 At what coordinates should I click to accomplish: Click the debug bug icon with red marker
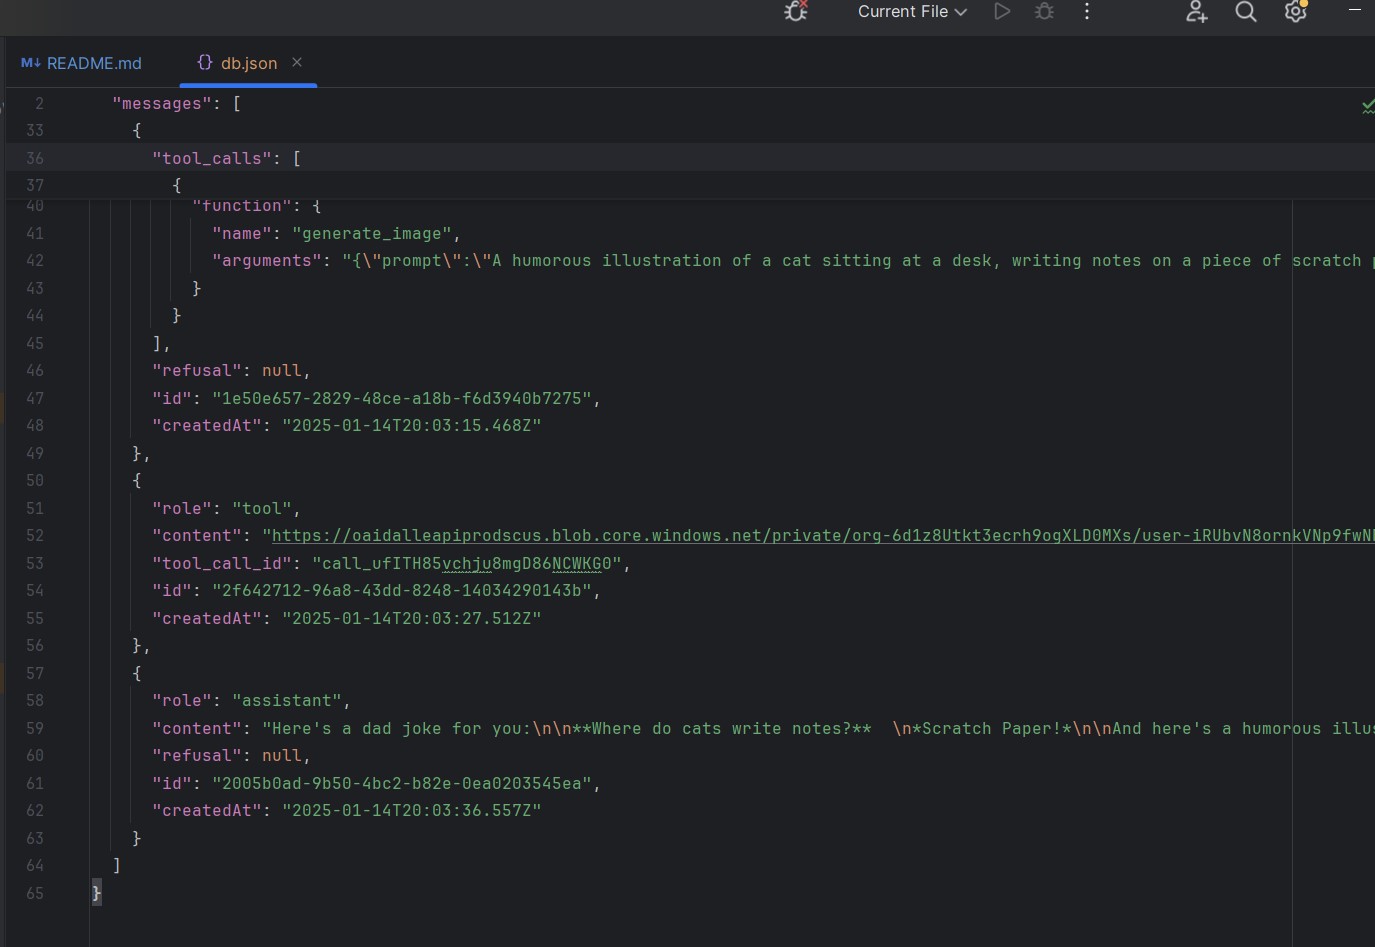[x=796, y=12]
